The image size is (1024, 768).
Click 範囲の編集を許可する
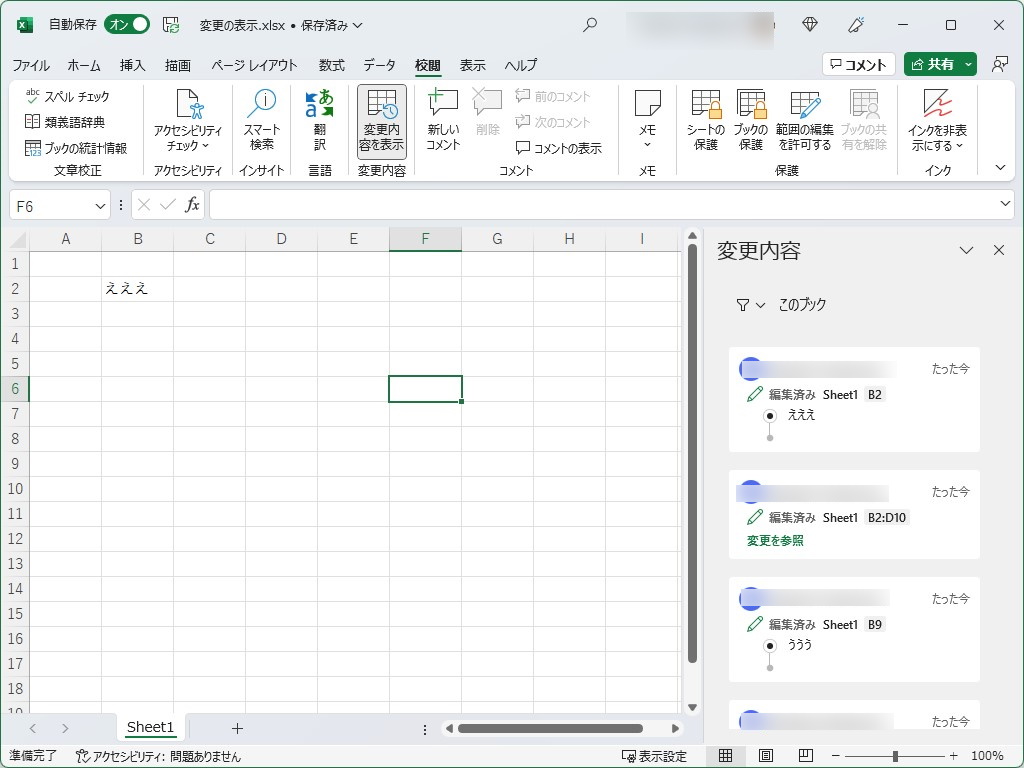804,117
